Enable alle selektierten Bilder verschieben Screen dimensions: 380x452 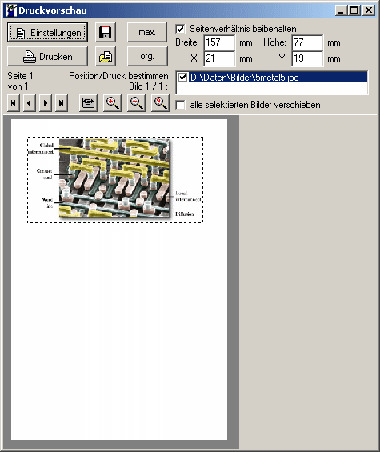coord(180,105)
